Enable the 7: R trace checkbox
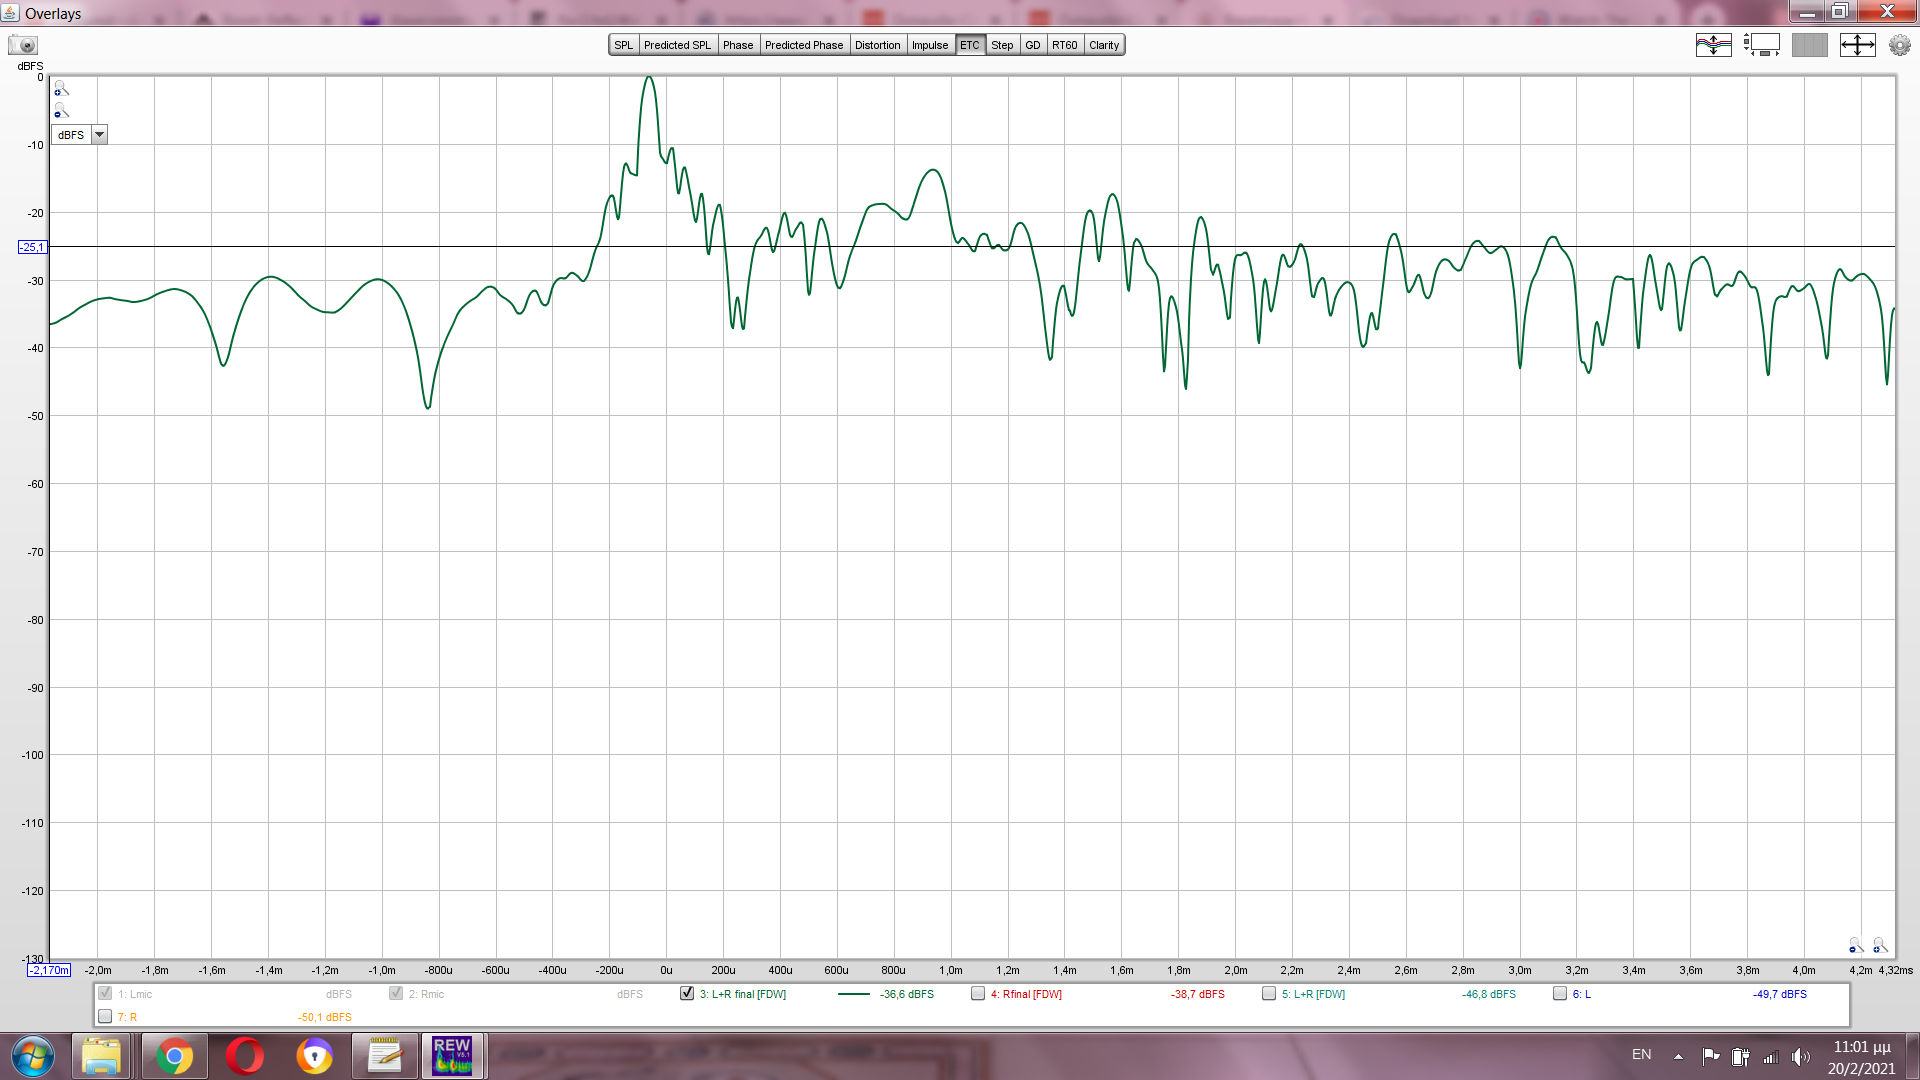1920x1080 pixels. (105, 1016)
